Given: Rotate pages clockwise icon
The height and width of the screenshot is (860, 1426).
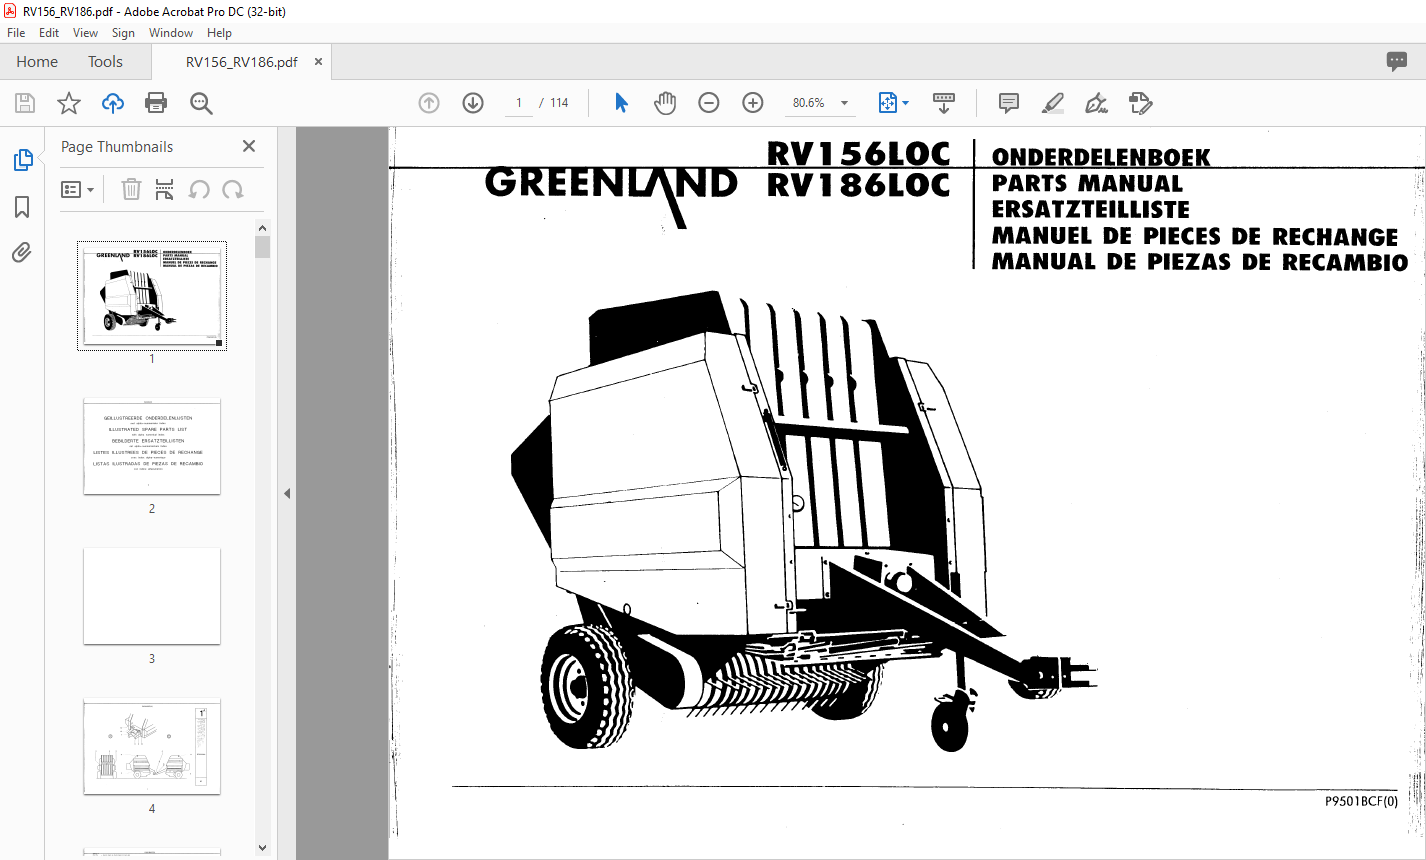Looking at the screenshot, I should click(233, 189).
